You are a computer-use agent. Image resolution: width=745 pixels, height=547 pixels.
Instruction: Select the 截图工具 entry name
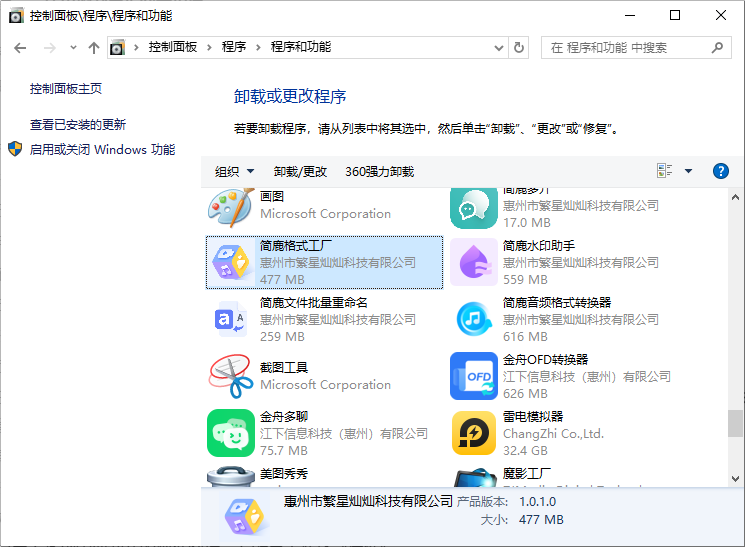(x=284, y=367)
